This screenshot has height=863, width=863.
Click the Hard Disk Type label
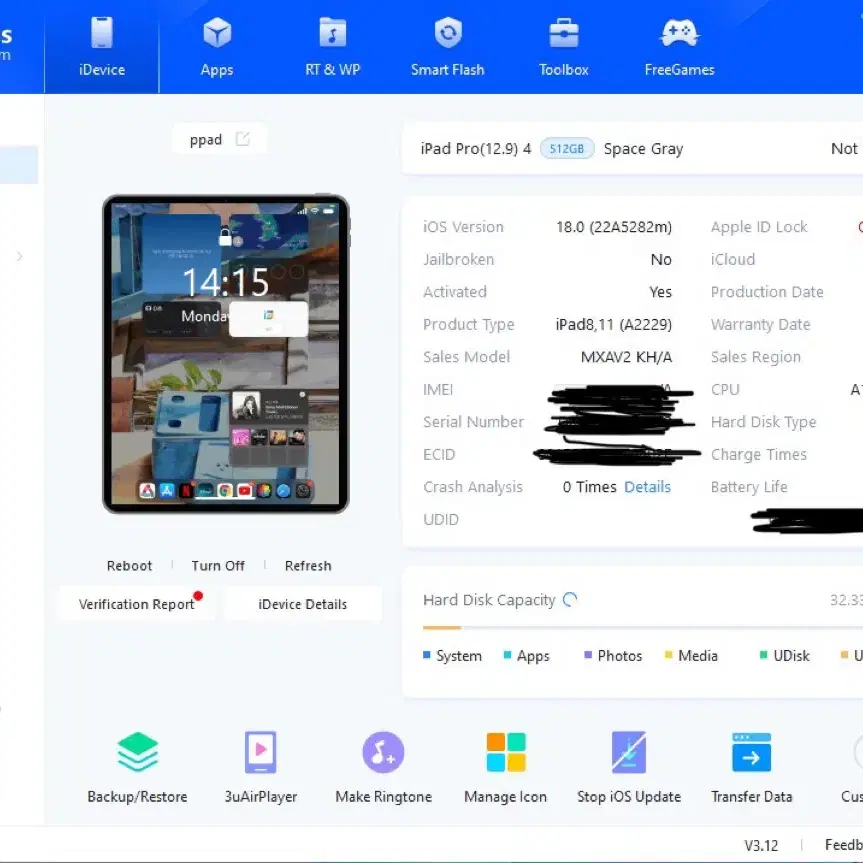point(763,422)
